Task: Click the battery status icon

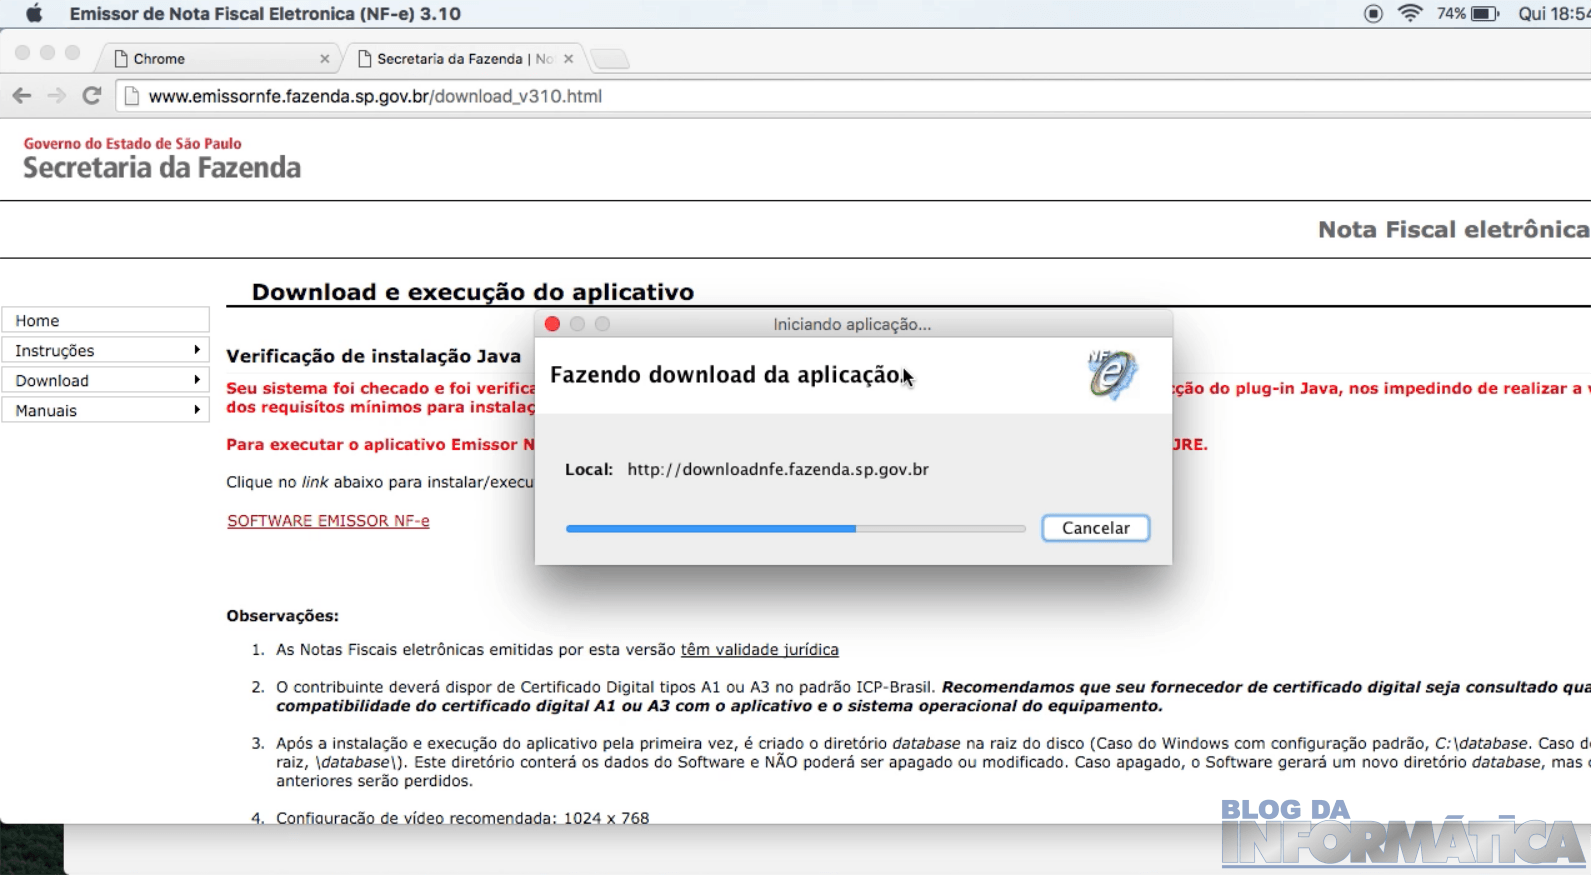Action: (1485, 14)
